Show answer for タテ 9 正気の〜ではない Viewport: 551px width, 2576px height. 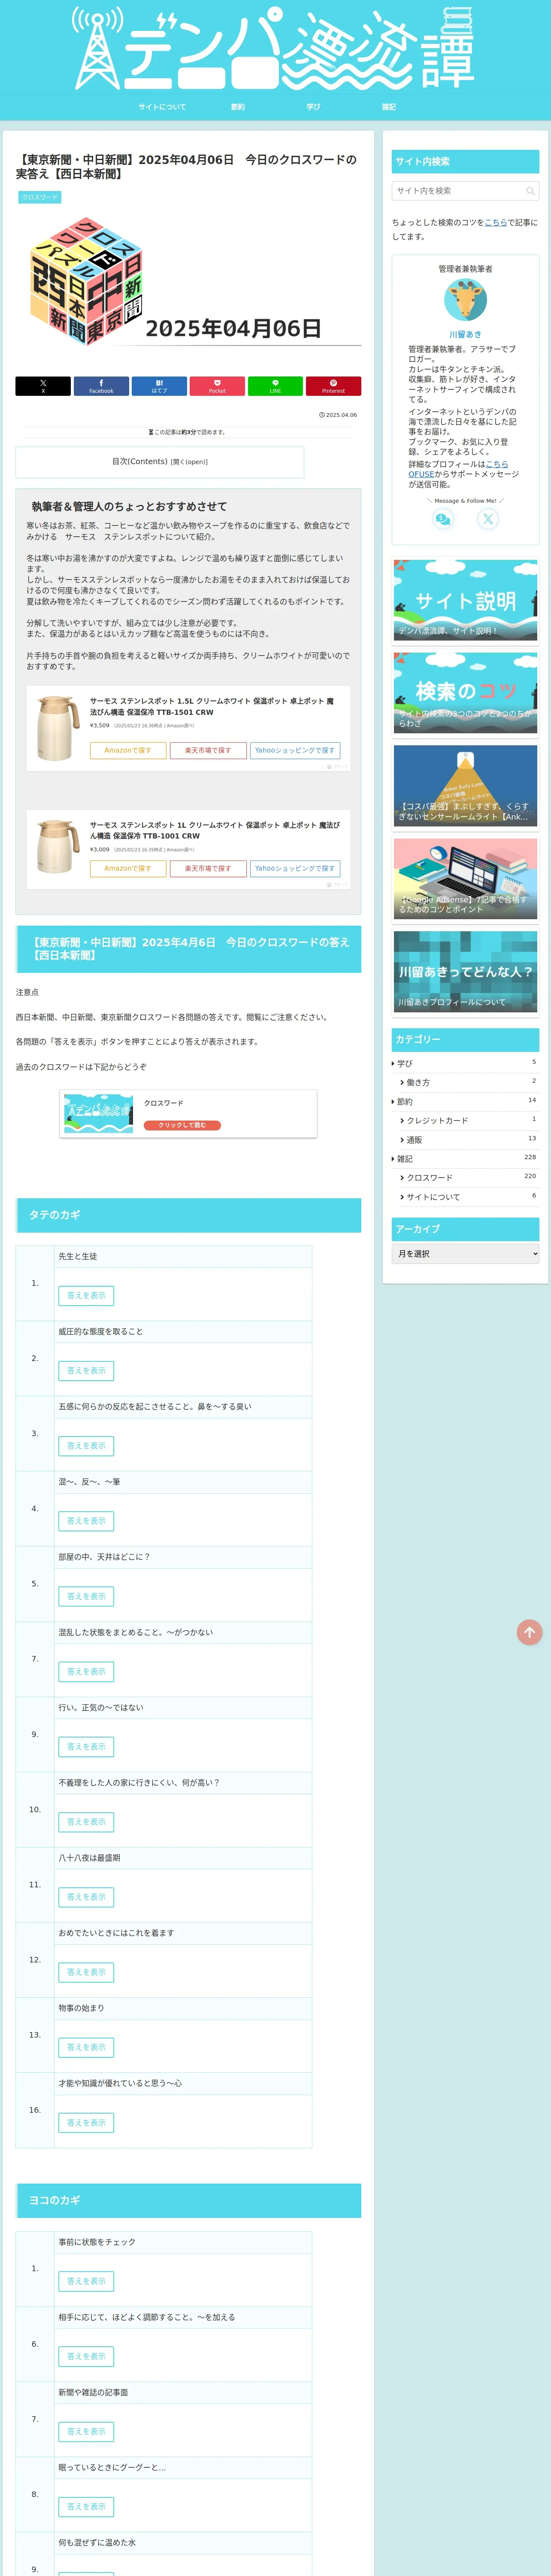click(86, 1746)
